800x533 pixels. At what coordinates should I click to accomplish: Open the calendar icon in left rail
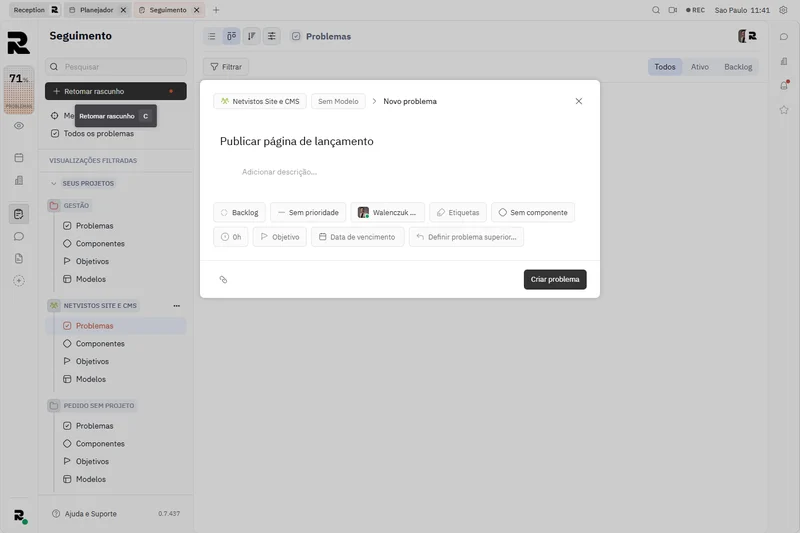pos(19,158)
